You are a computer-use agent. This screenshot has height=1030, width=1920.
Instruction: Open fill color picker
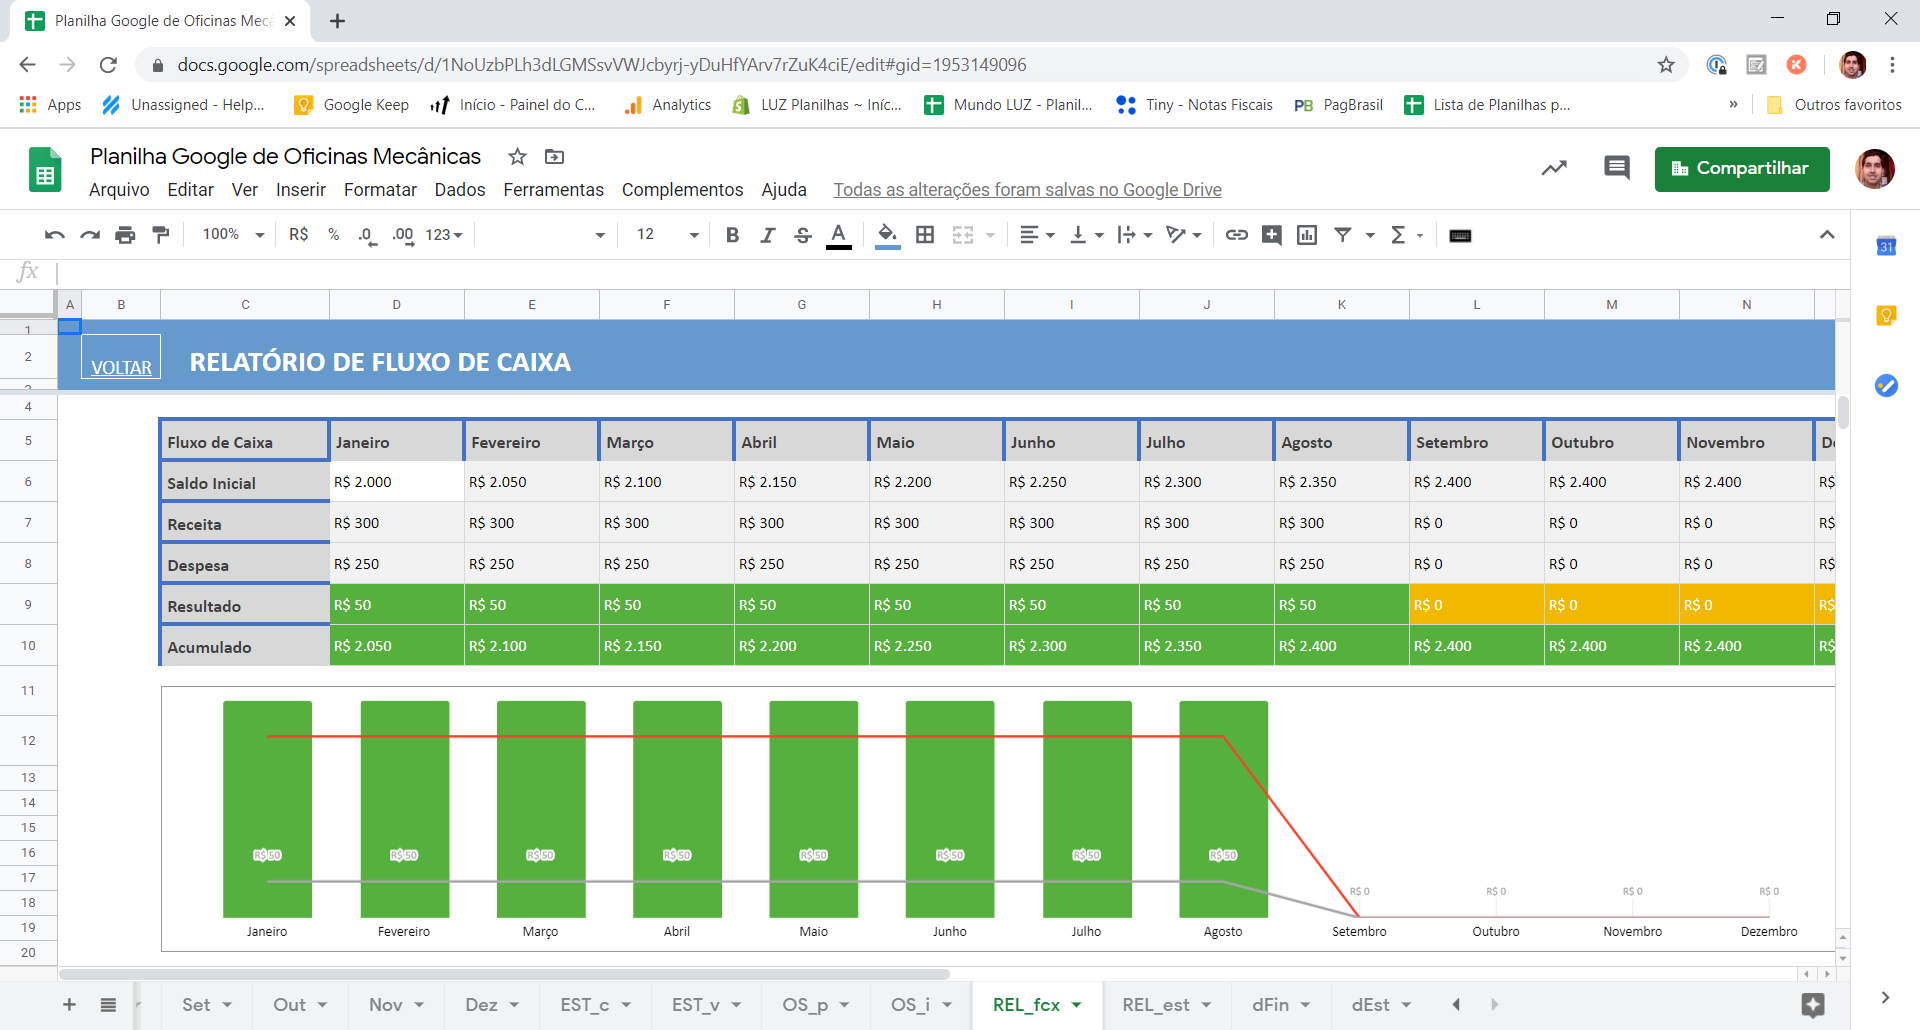(887, 236)
